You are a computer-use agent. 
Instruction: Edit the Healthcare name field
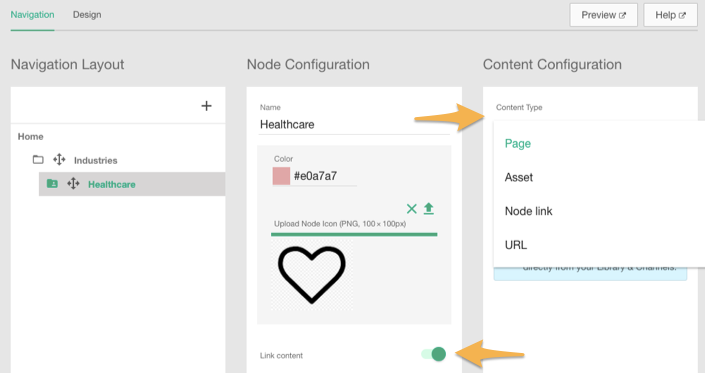click(x=354, y=124)
